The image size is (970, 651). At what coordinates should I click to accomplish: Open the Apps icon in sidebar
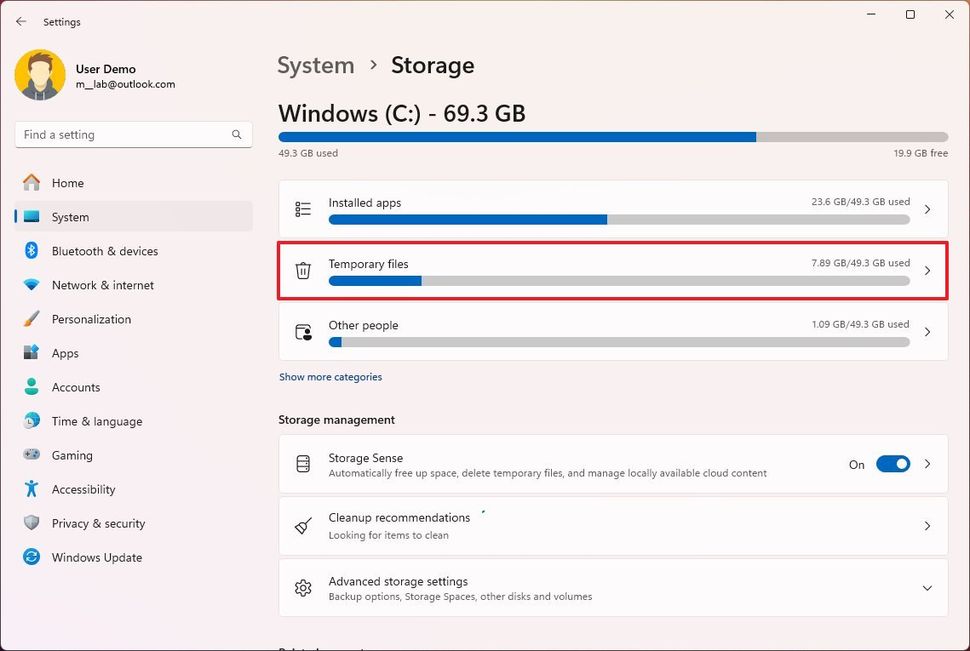pos(32,353)
